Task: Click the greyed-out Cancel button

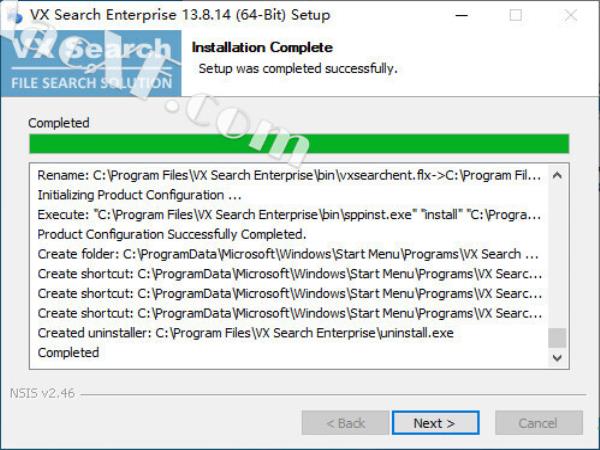Action: click(539, 423)
